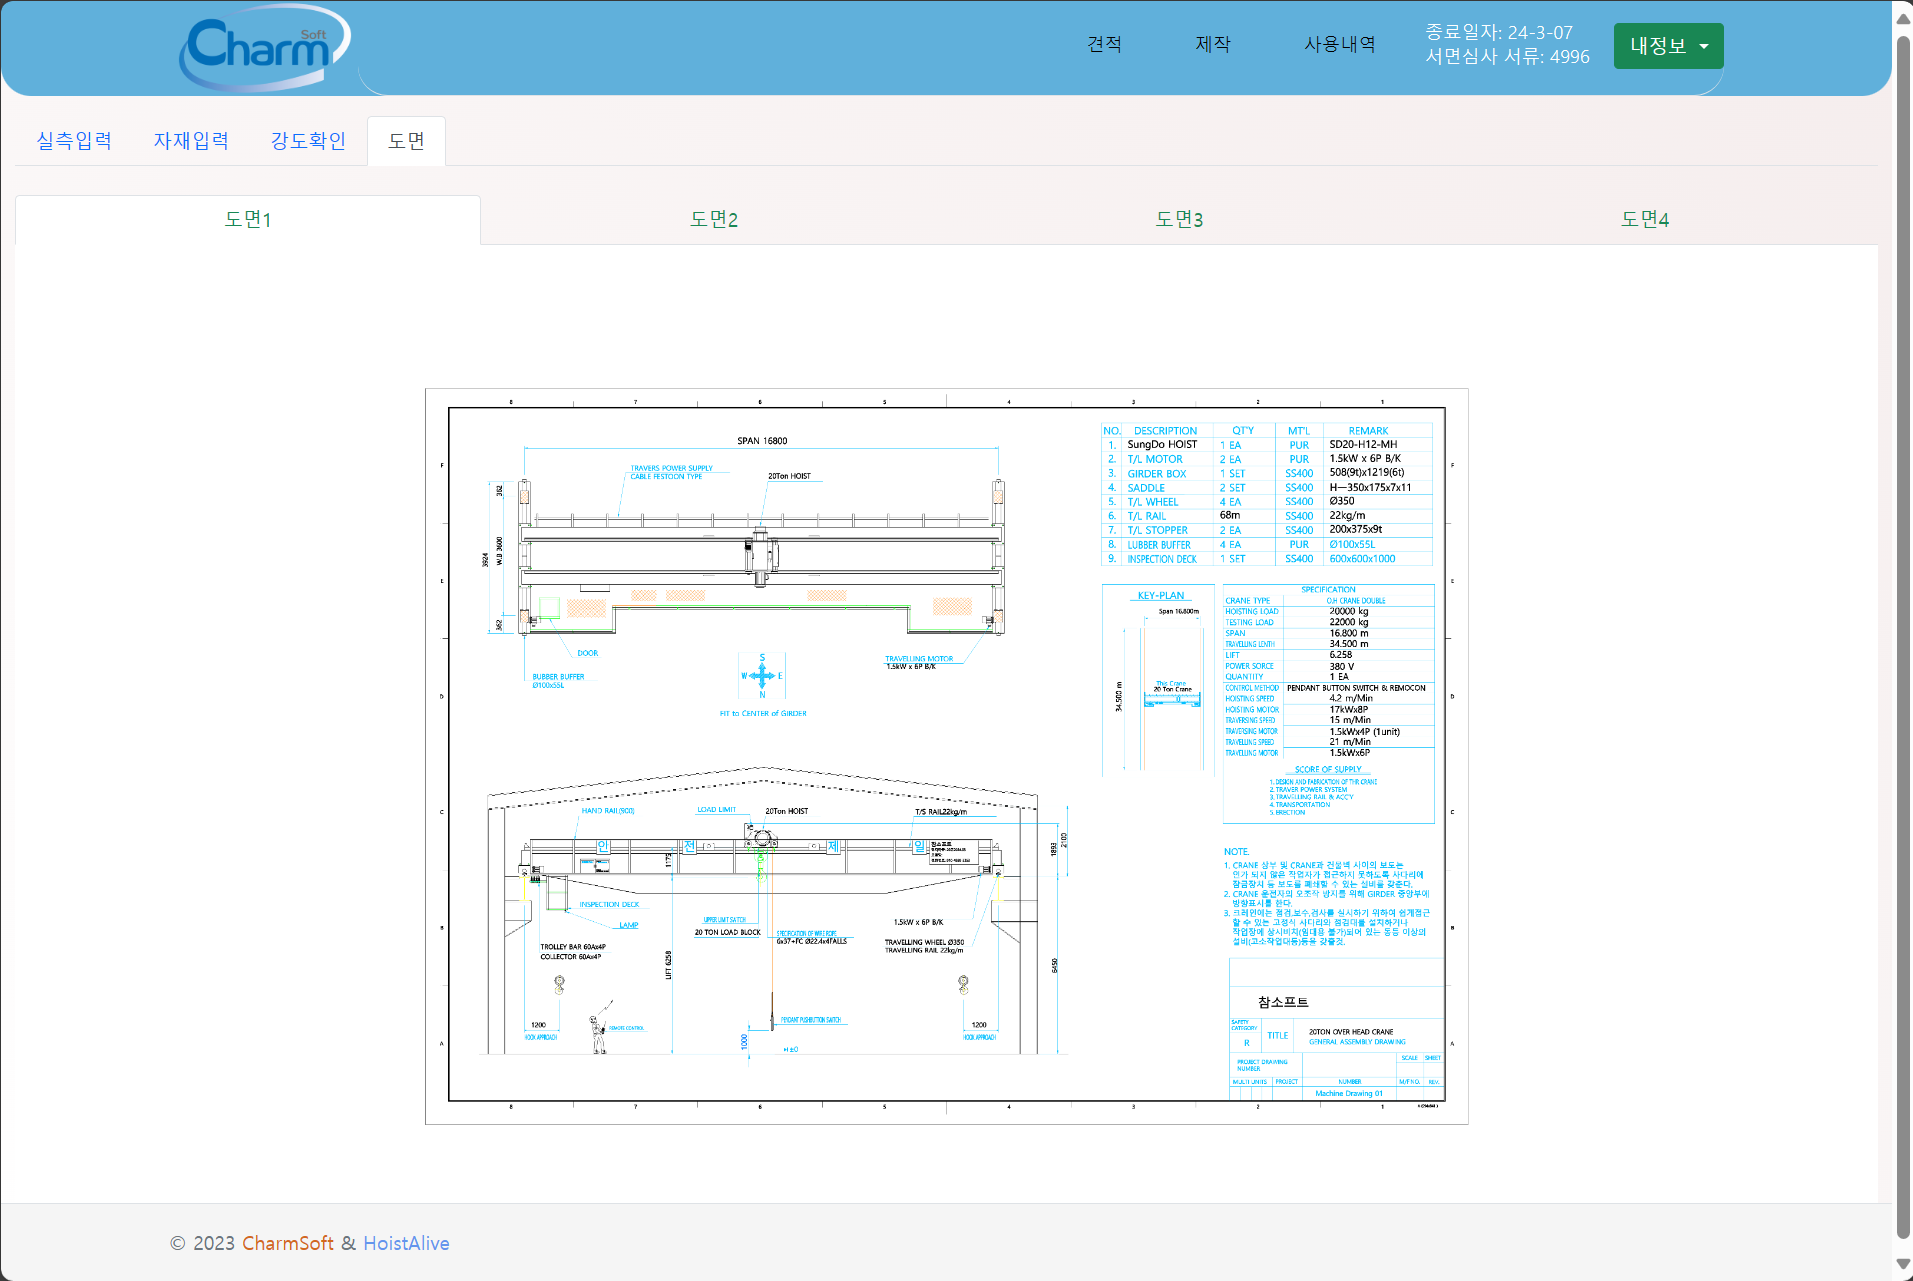Viewport: 1913px width, 1281px height.
Task: Click the parts list table in the drawing
Action: 1266,495
